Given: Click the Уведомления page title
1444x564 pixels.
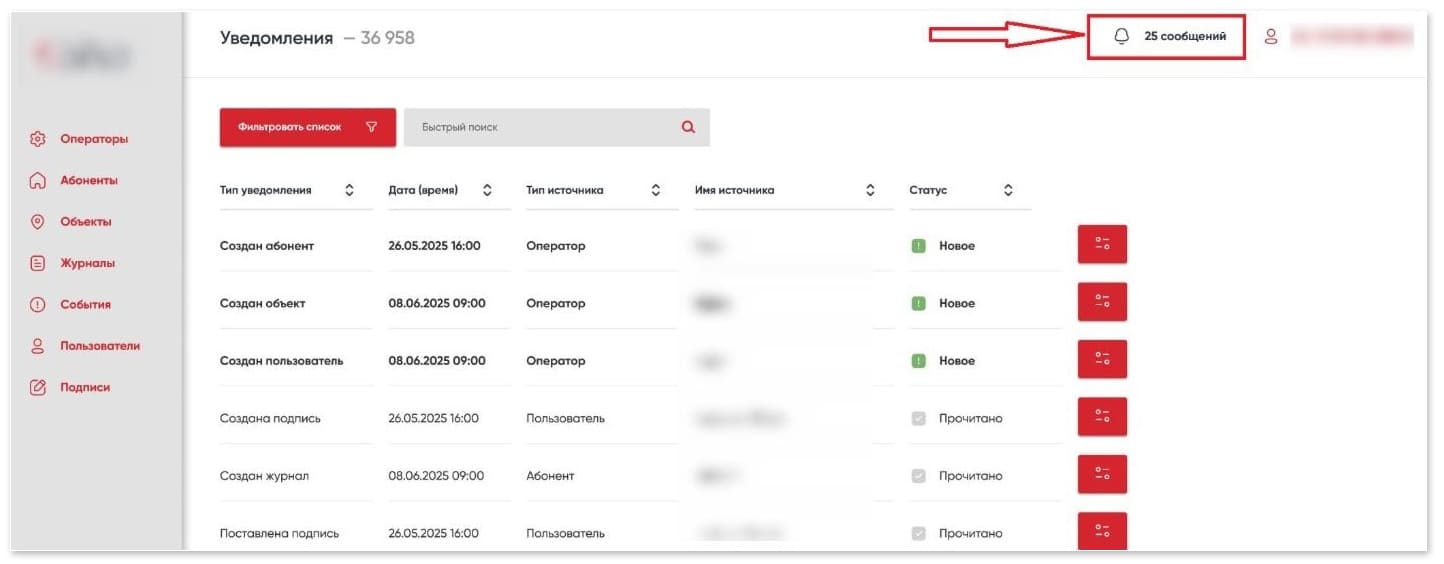Looking at the screenshot, I should [x=276, y=38].
